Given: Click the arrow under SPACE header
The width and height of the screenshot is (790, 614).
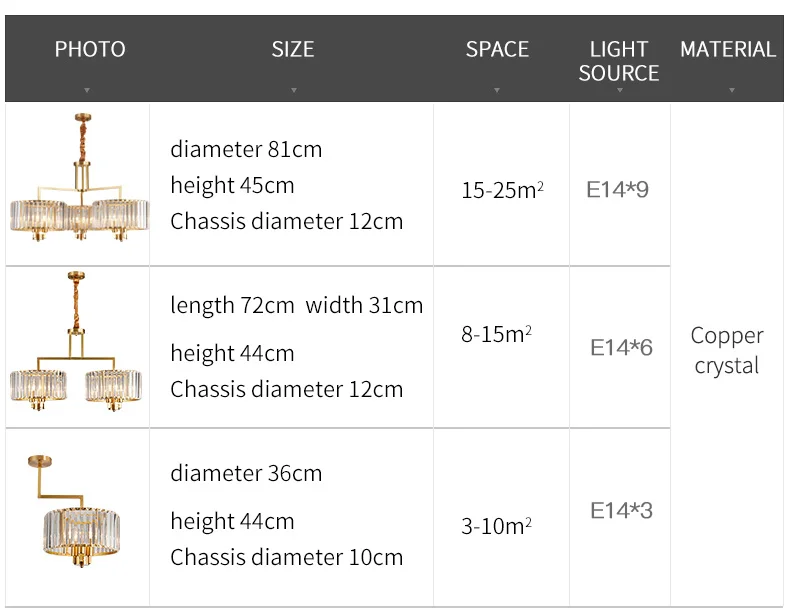Looking at the screenshot, I should pyautogui.click(x=497, y=90).
